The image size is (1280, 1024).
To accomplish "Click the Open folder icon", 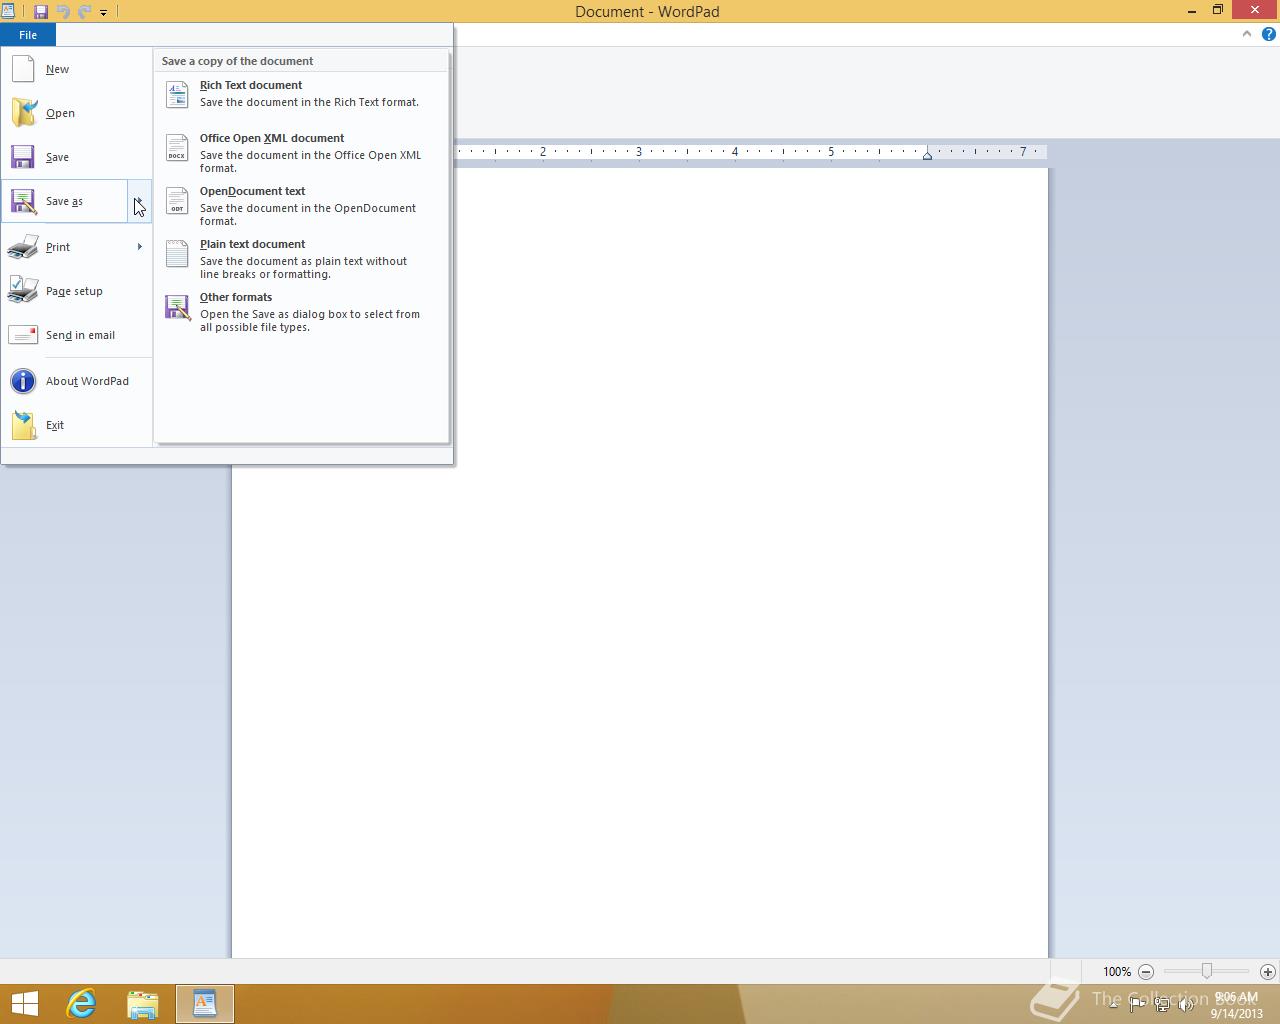I will (x=24, y=113).
